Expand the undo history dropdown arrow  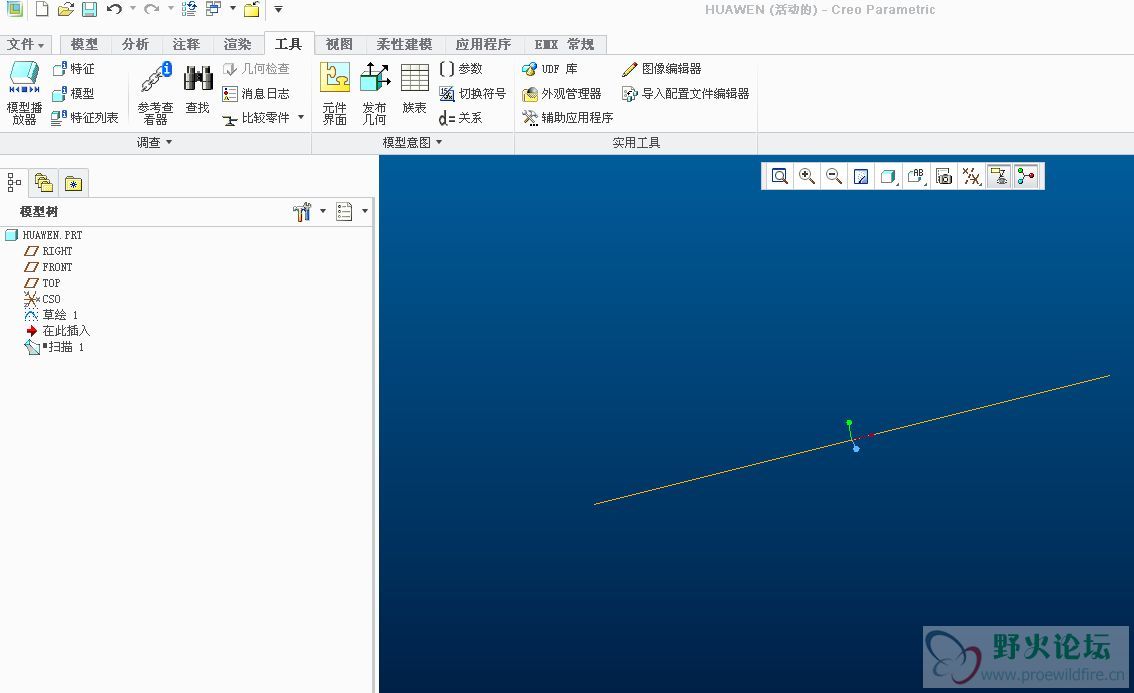coord(133,9)
